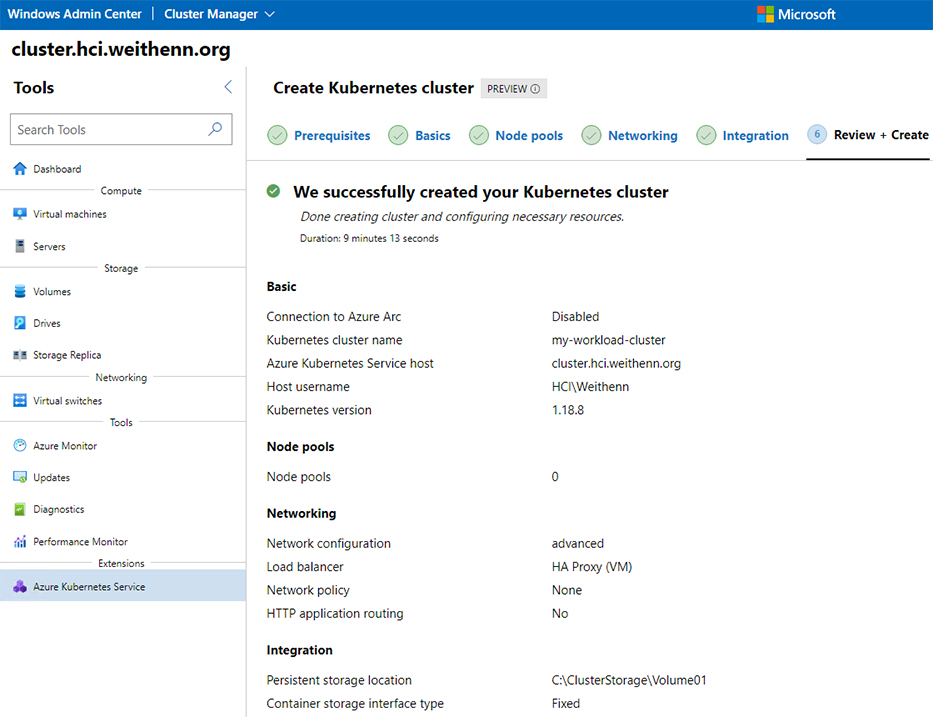Click the Azure Kubernetes Service host value

tap(616, 363)
